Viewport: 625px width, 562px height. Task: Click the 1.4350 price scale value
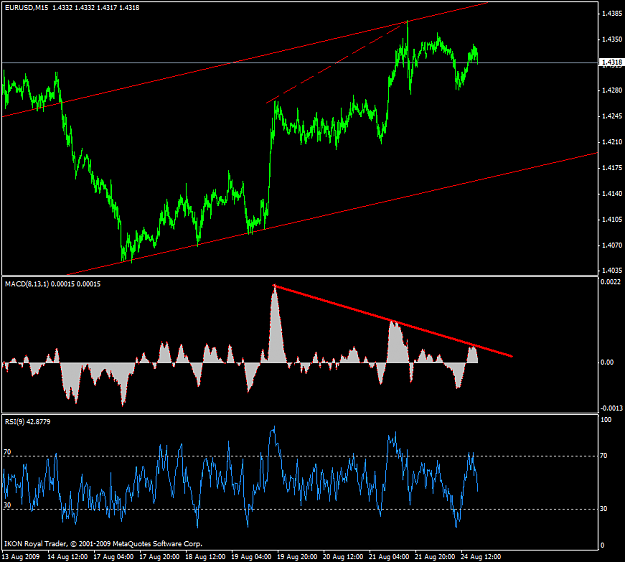(x=612, y=39)
